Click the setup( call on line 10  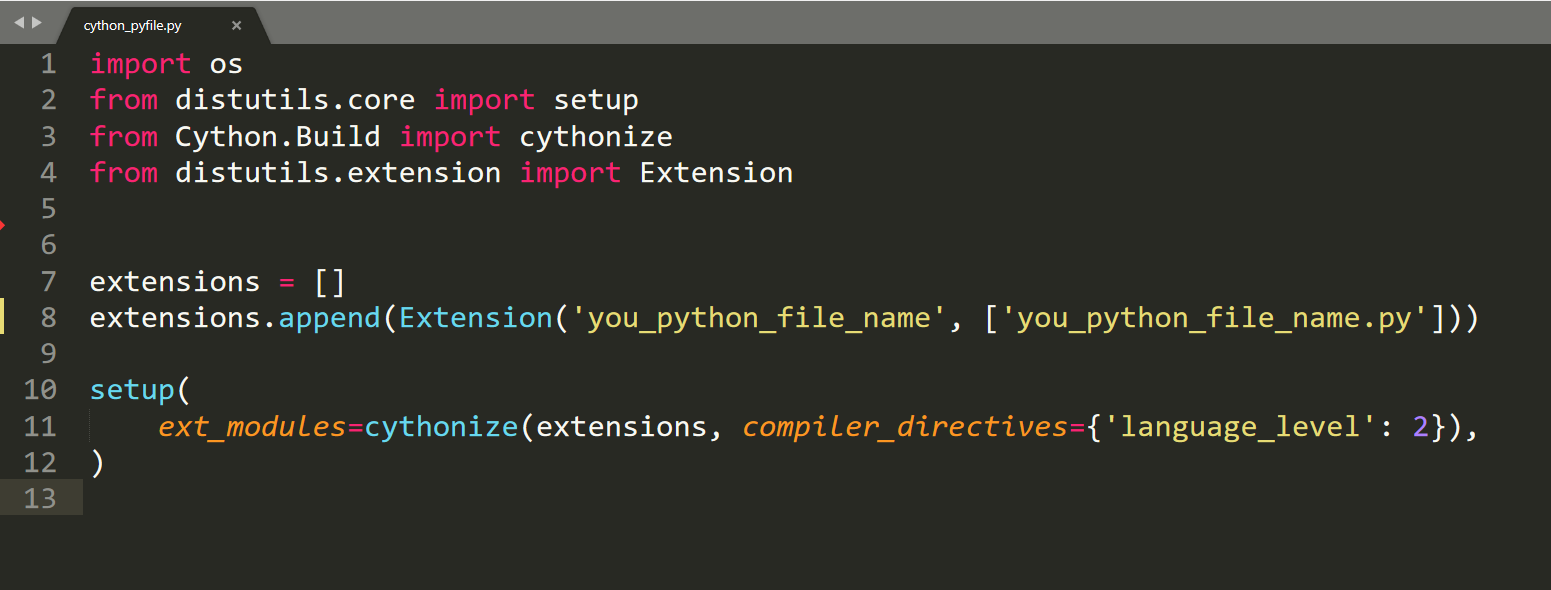tap(140, 391)
